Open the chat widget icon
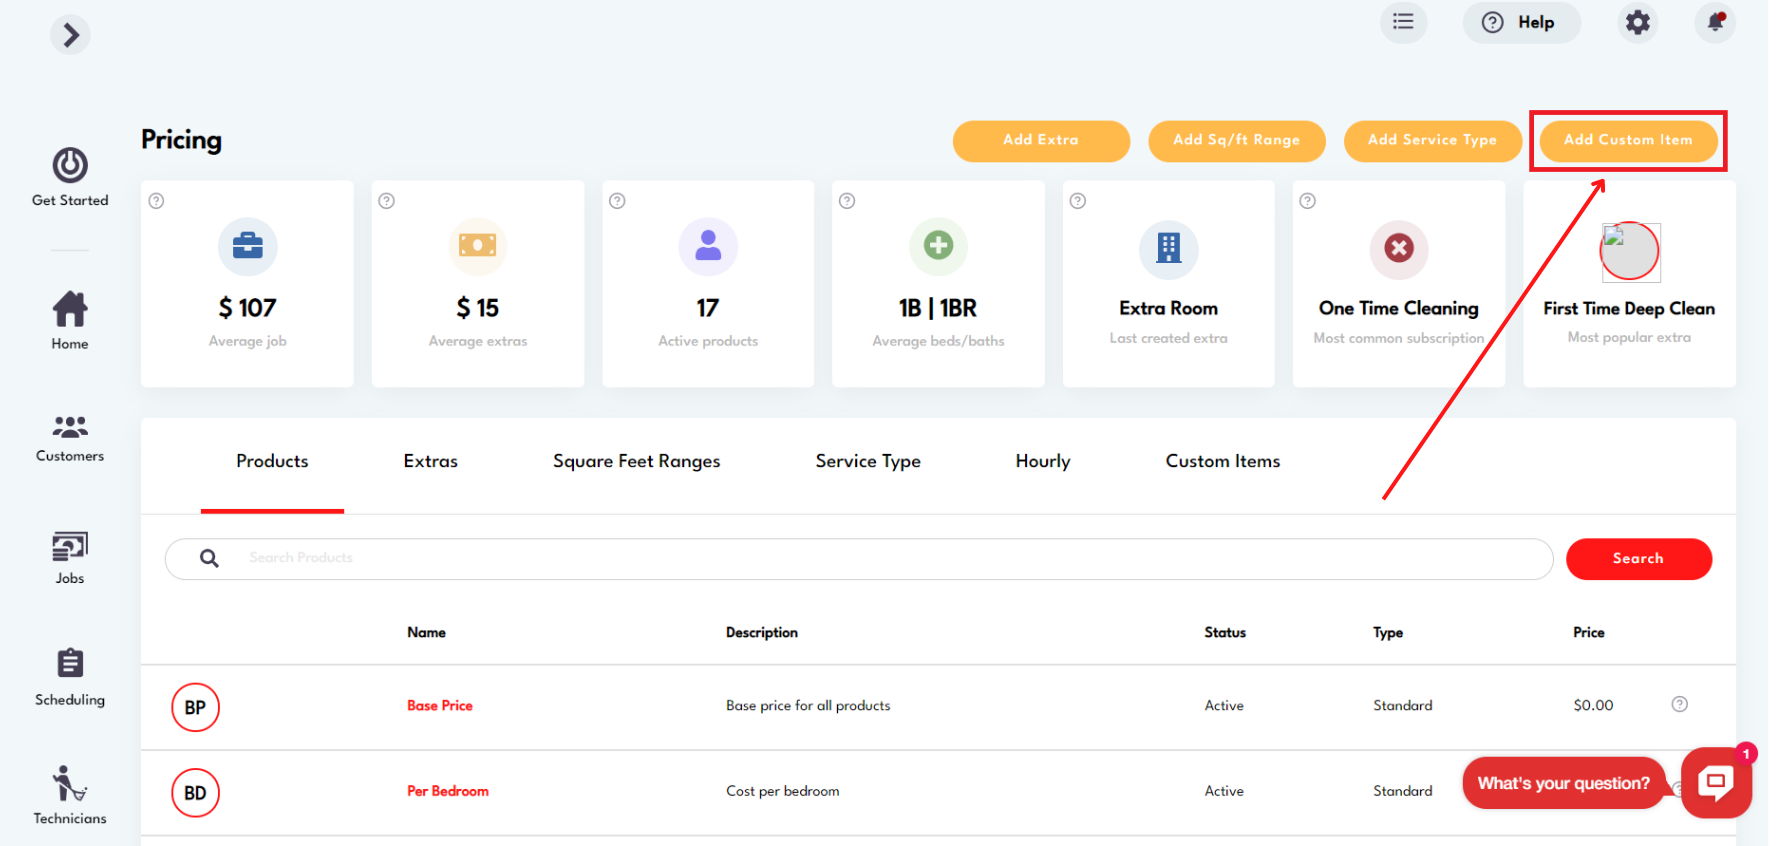 [1716, 783]
